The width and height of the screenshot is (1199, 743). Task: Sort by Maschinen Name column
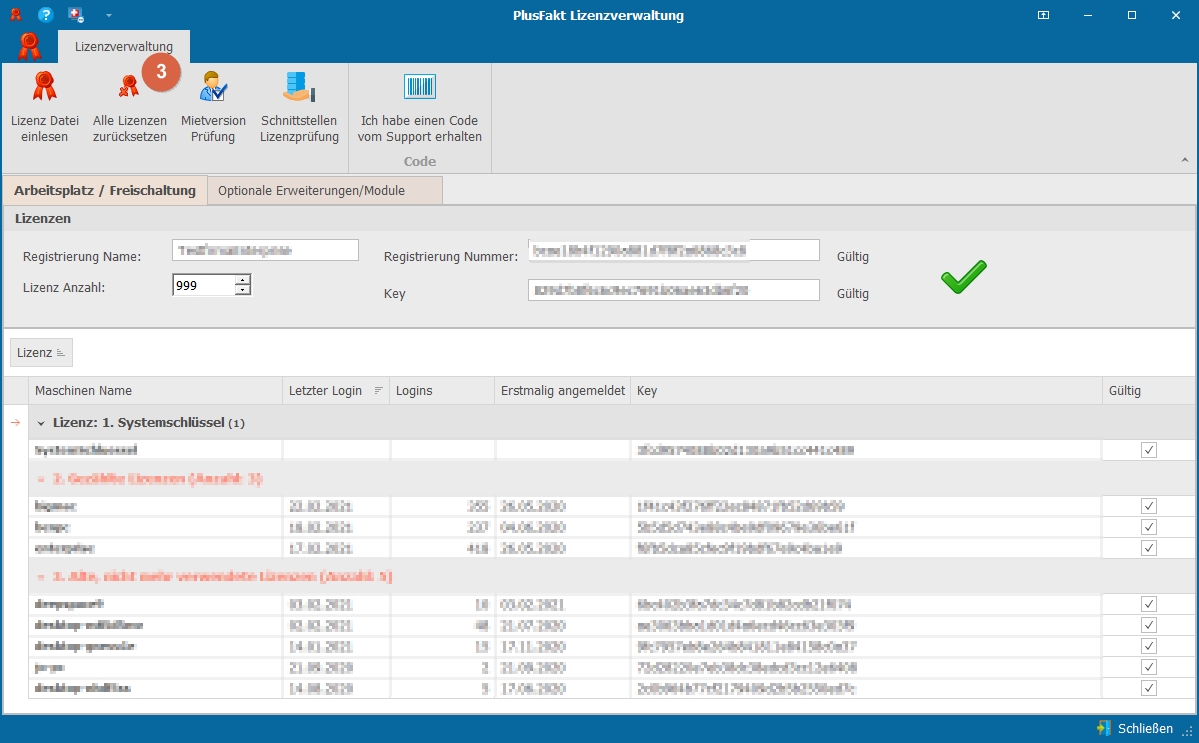(x=156, y=391)
